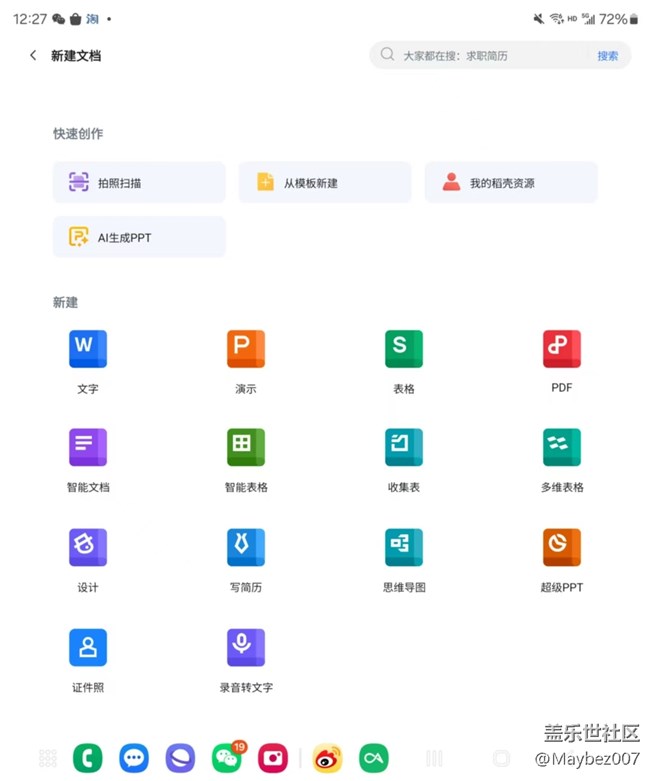650x781 pixels.
Task: Open the green Phone app in dock
Action: point(87,758)
